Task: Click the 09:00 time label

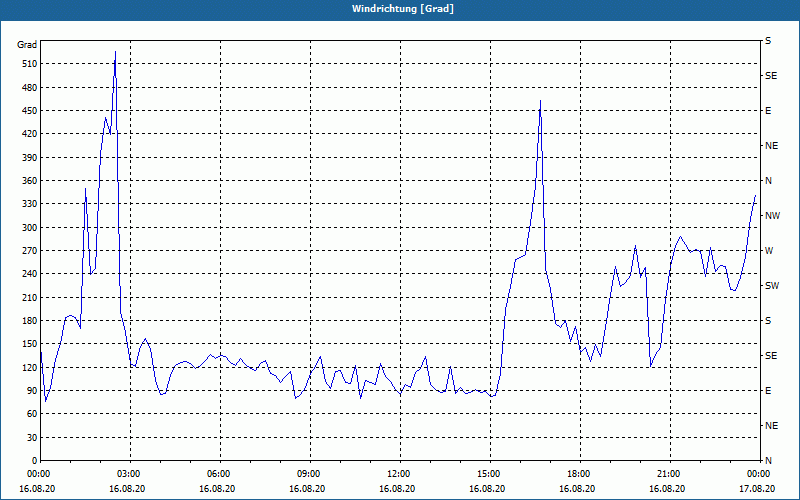Action: click(x=310, y=474)
